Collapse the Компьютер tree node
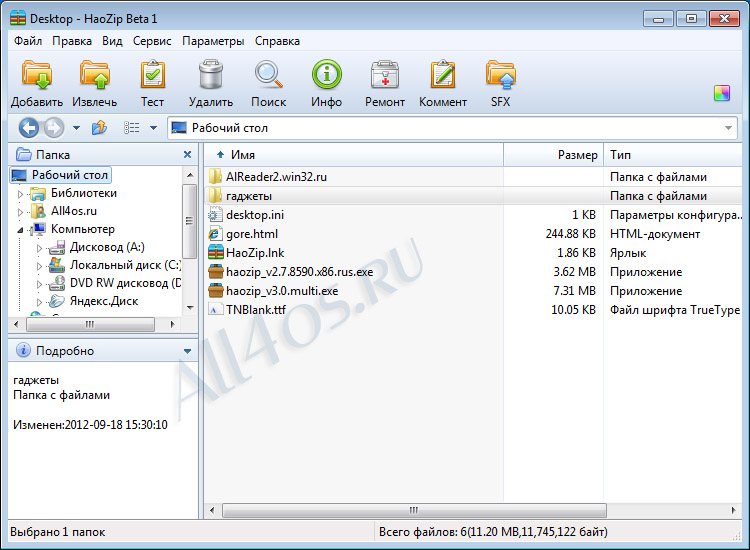The image size is (750, 550). tap(21, 230)
